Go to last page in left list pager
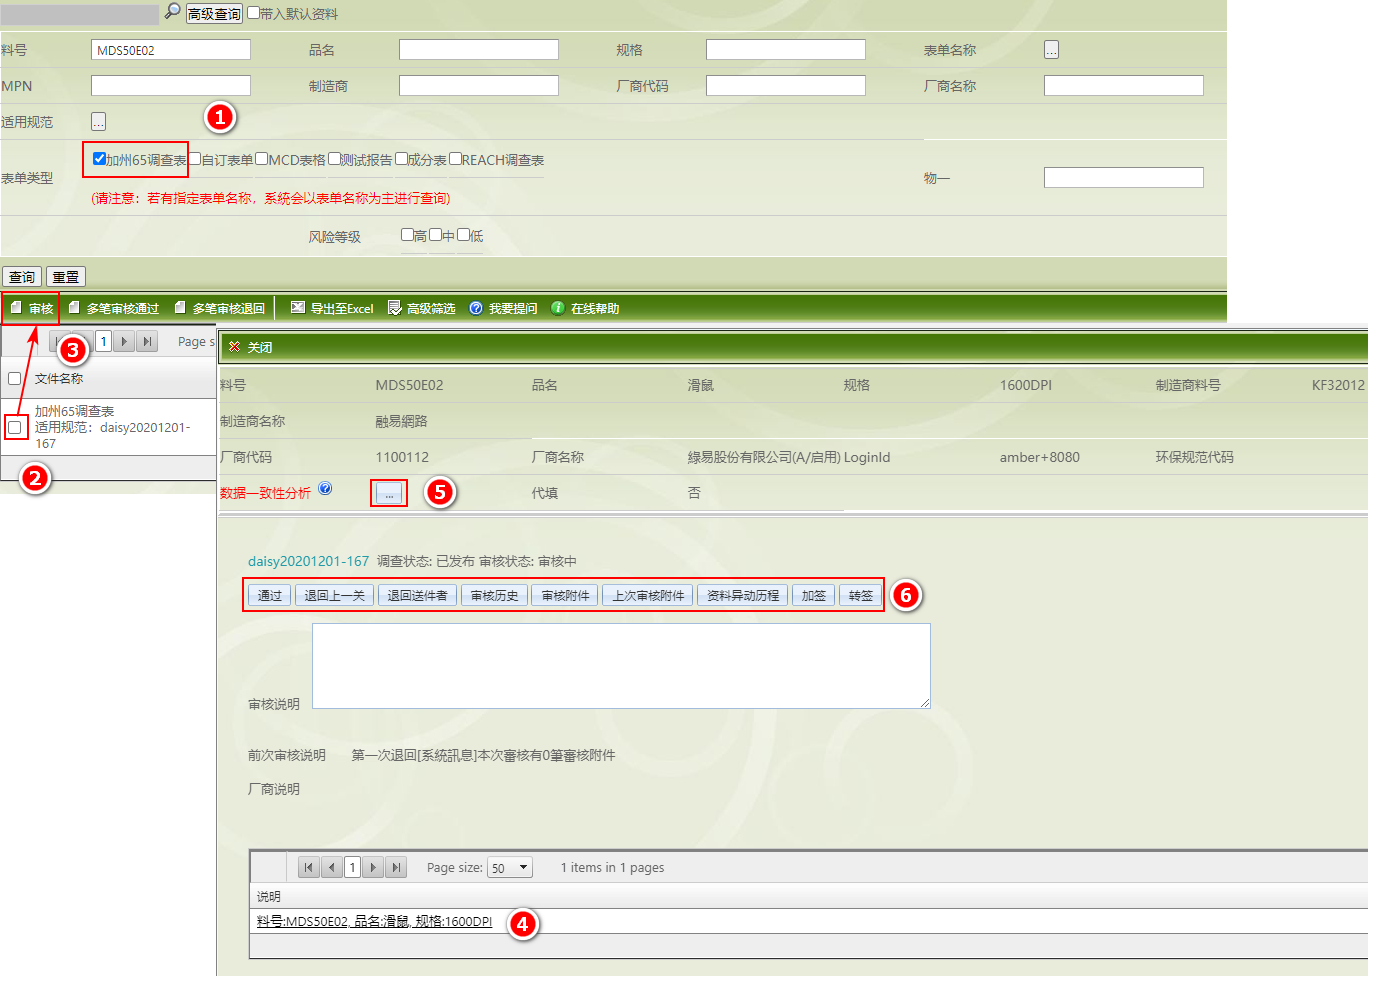1373x983 pixels. [147, 341]
